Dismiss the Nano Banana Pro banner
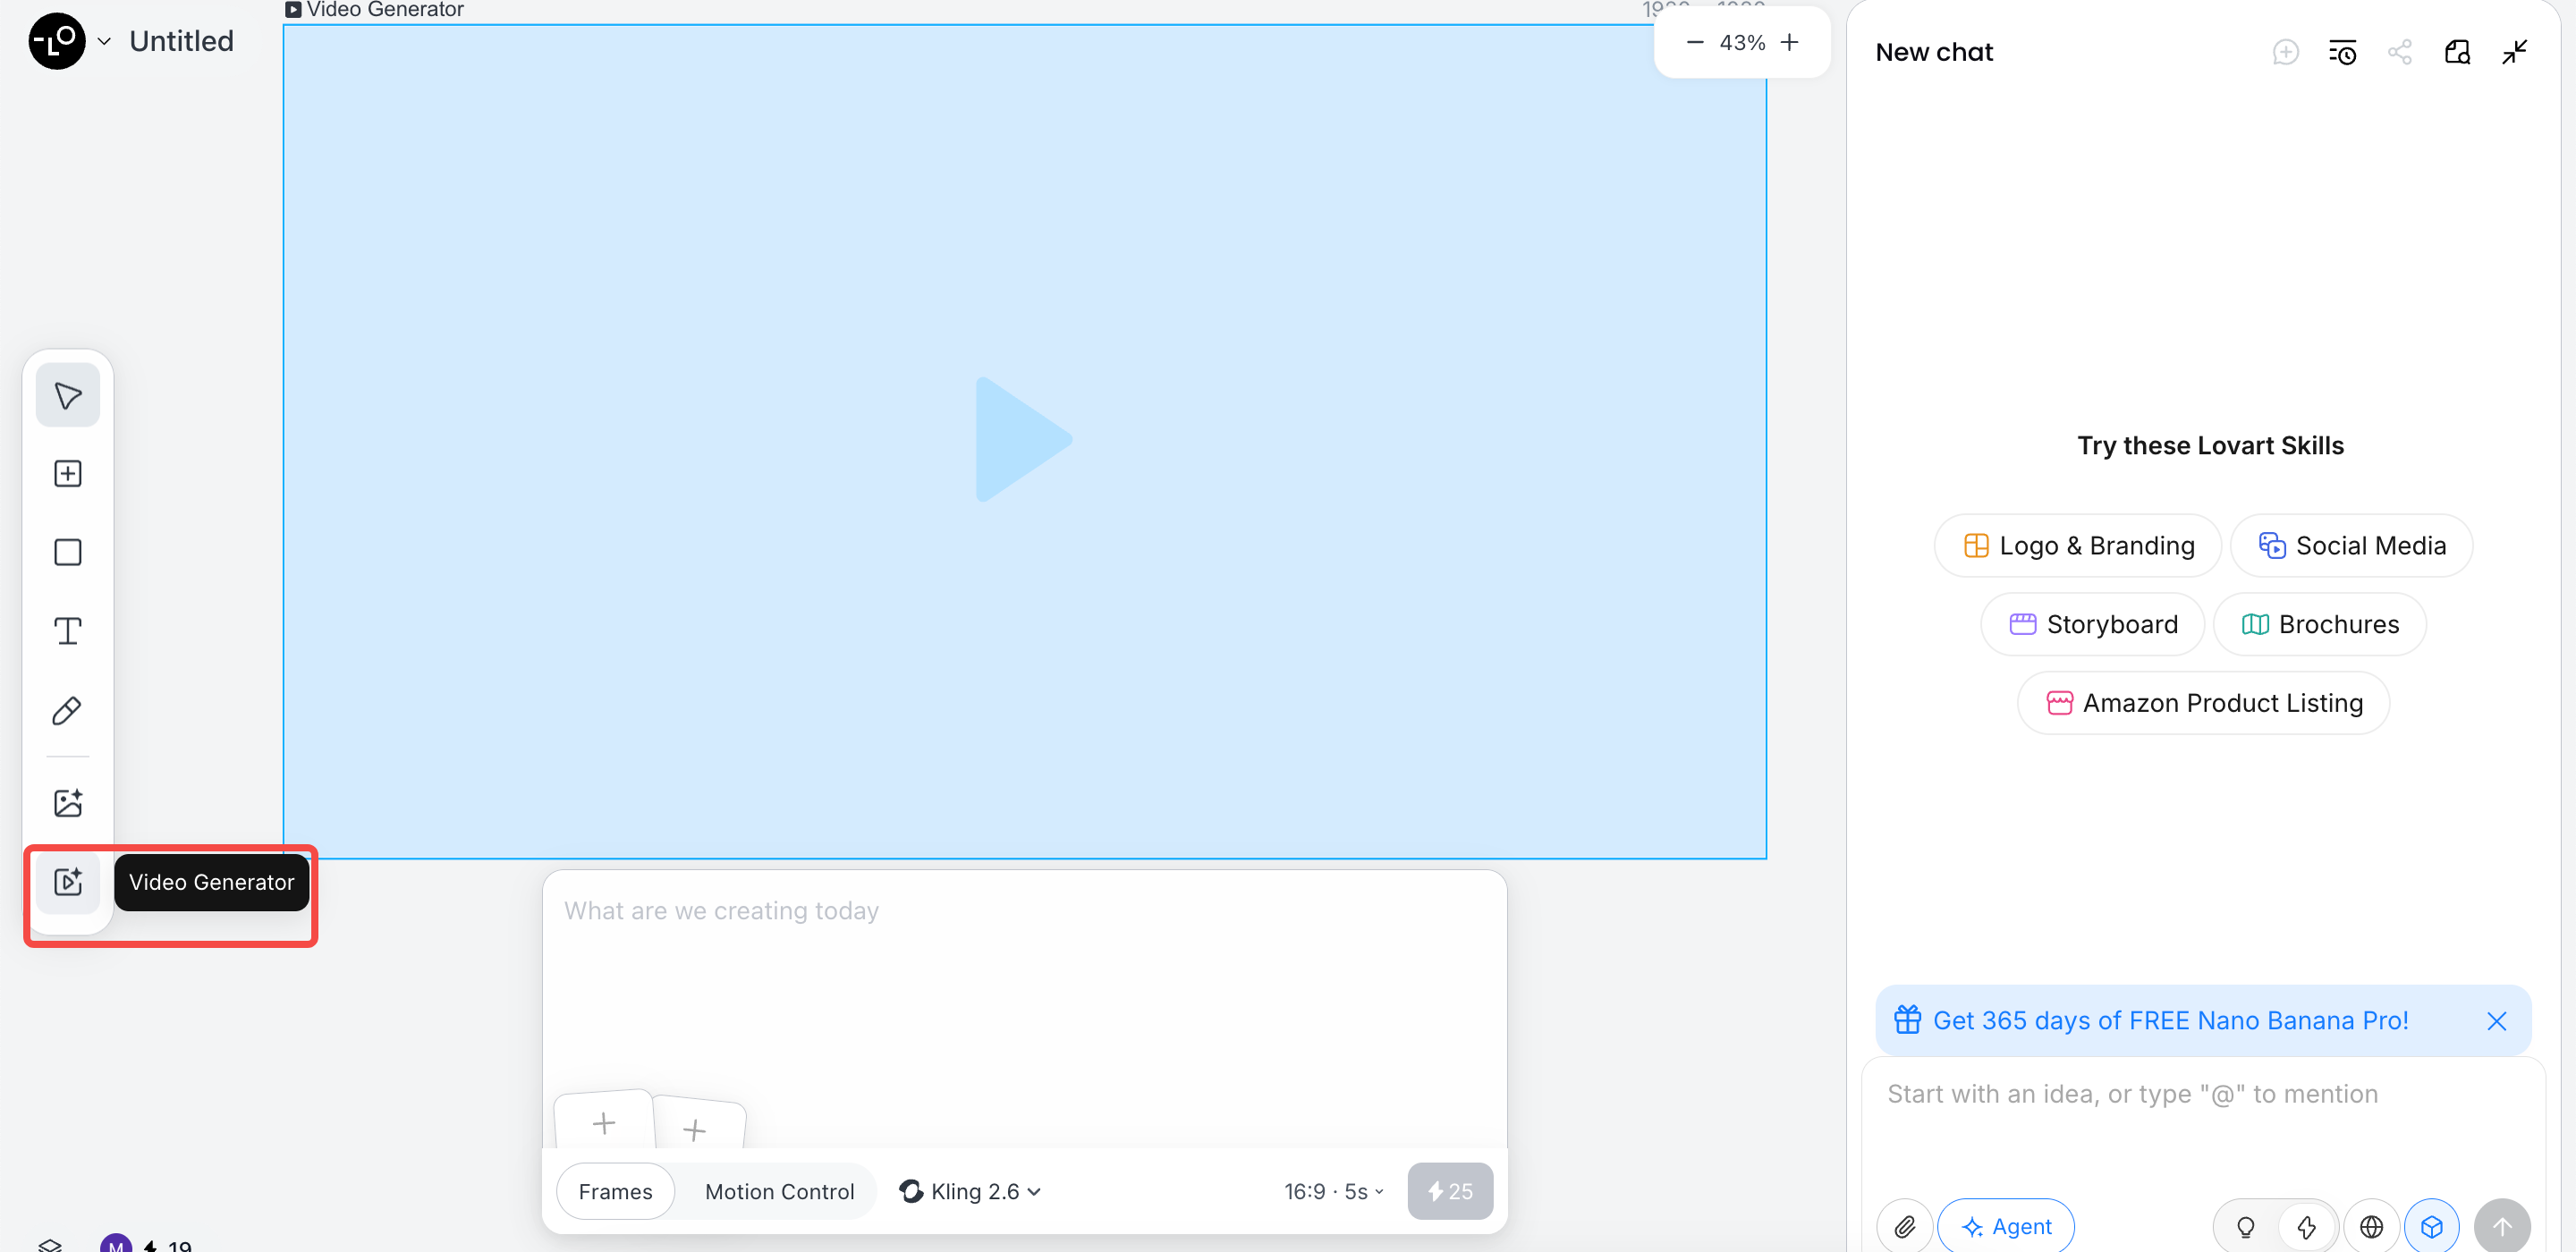The height and width of the screenshot is (1252, 2576). (2496, 1020)
